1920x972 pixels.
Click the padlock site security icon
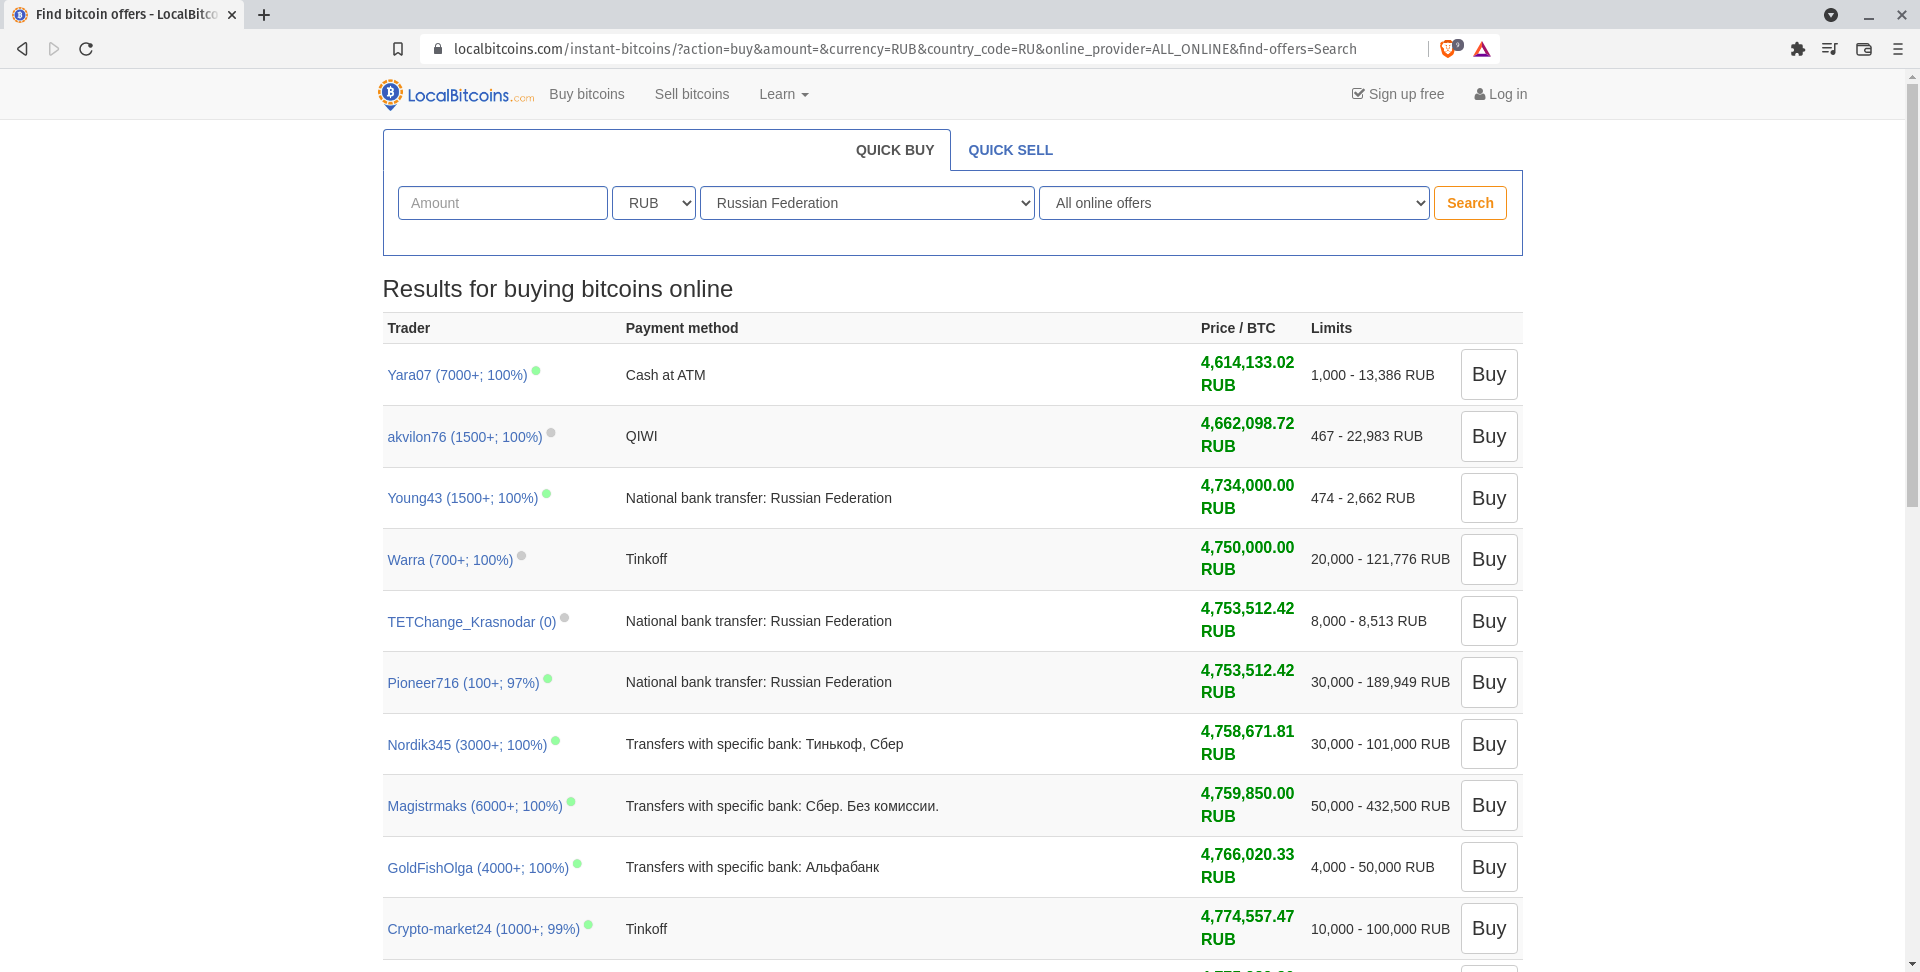tap(438, 49)
